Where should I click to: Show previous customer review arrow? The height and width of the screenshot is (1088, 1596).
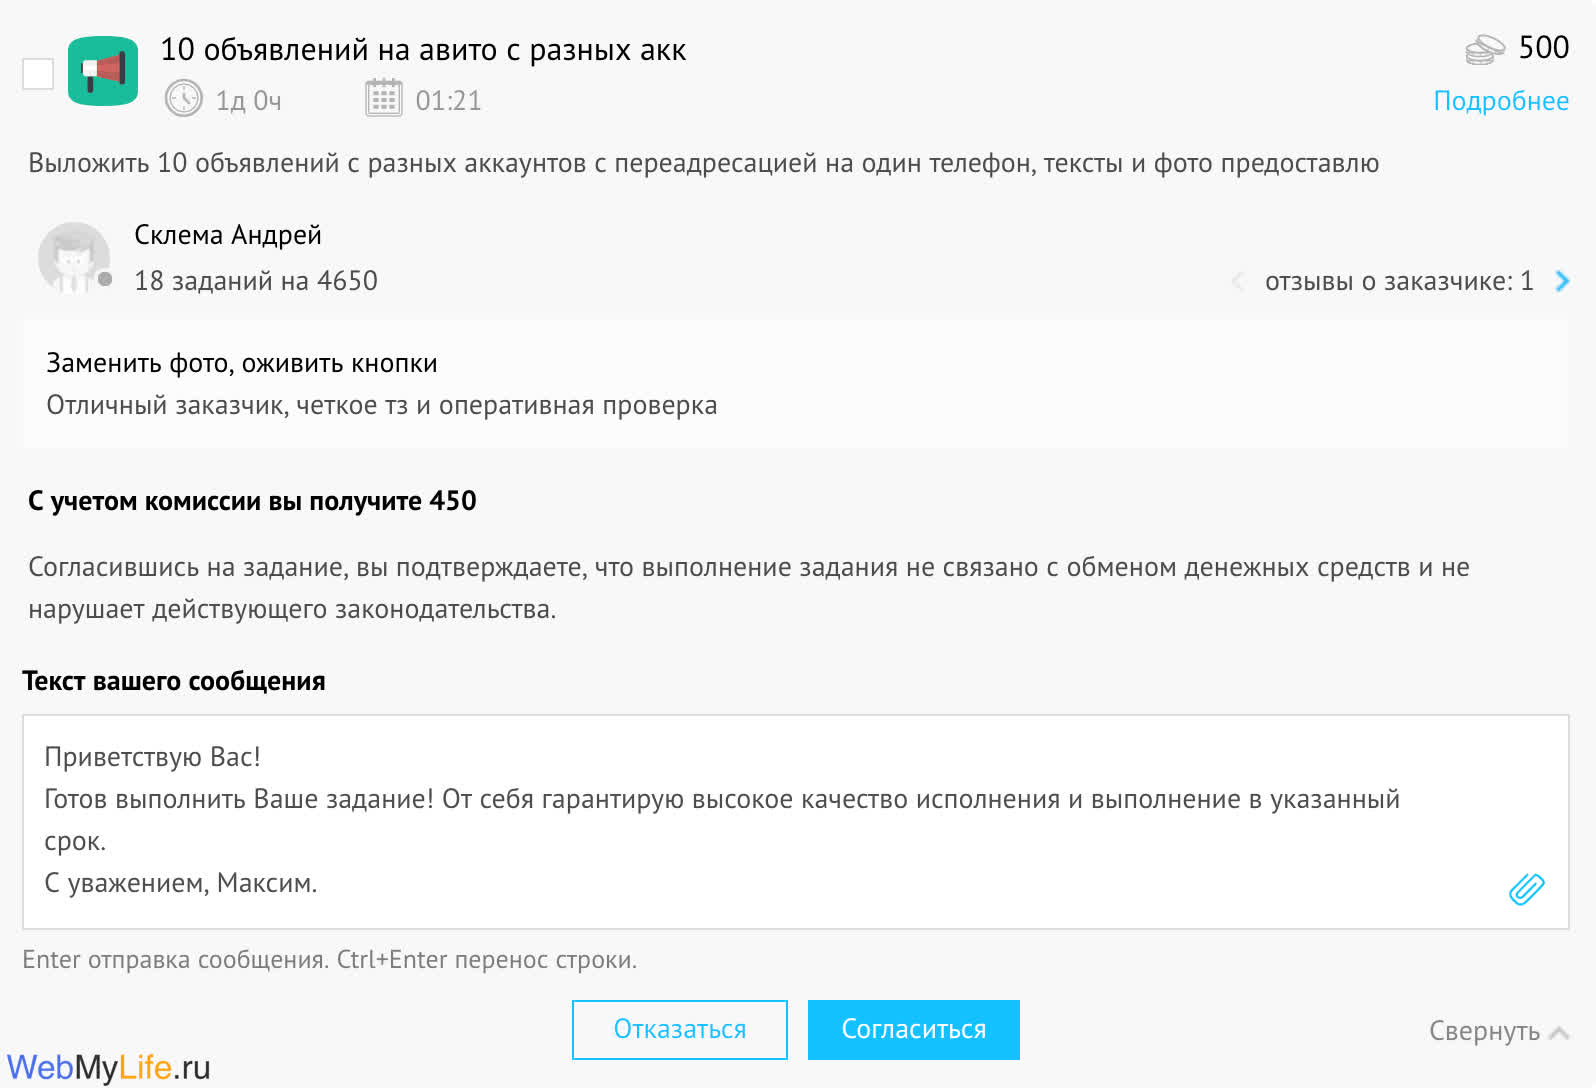pyautogui.click(x=1238, y=282)
